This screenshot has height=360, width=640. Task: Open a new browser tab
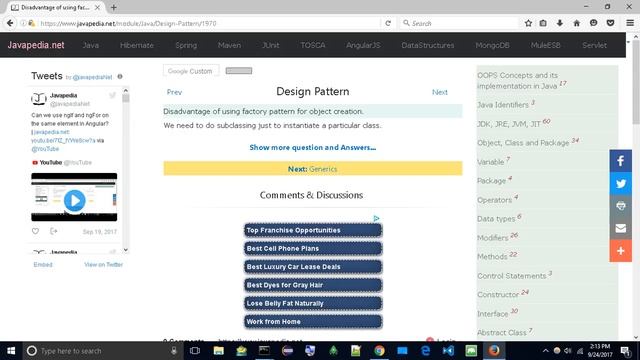click(113, 7)
